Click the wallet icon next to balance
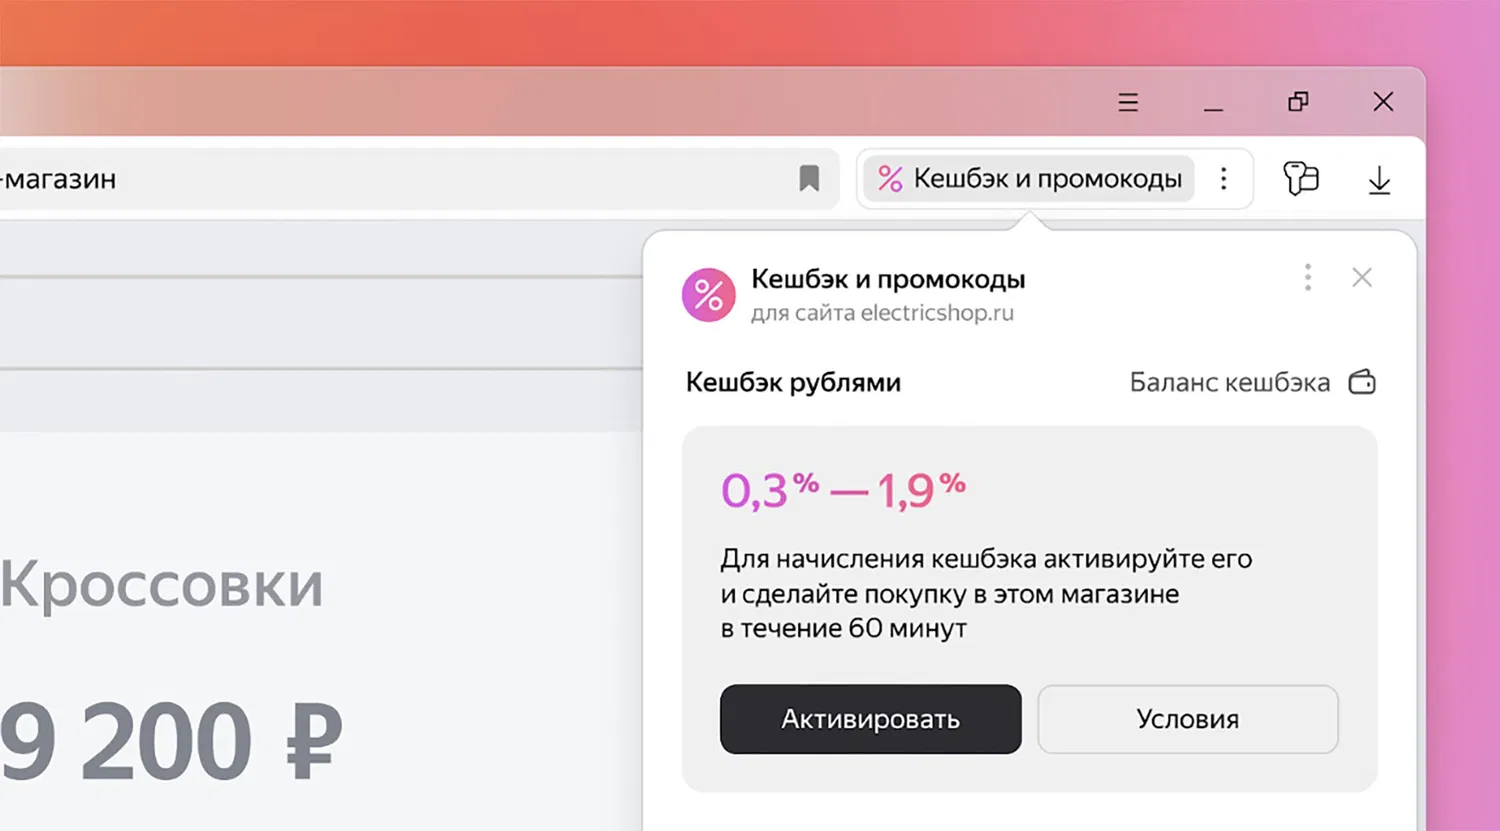Screen dimensions: 1500x831 click(x=1362, y=382)
